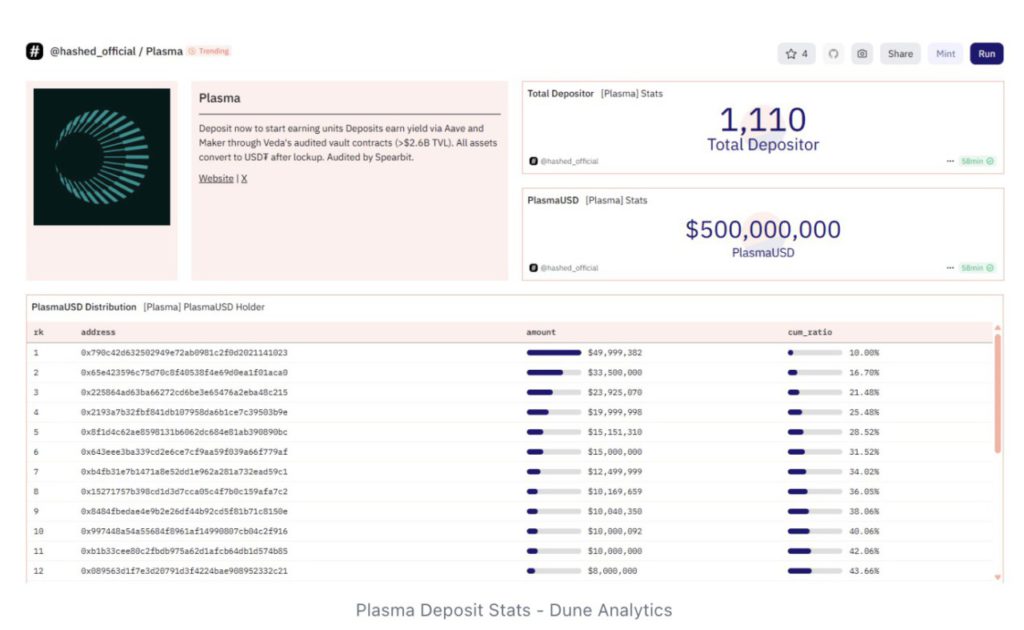
Task: Click the $10,169,659 amount cell
Action: tap(615, 492)
